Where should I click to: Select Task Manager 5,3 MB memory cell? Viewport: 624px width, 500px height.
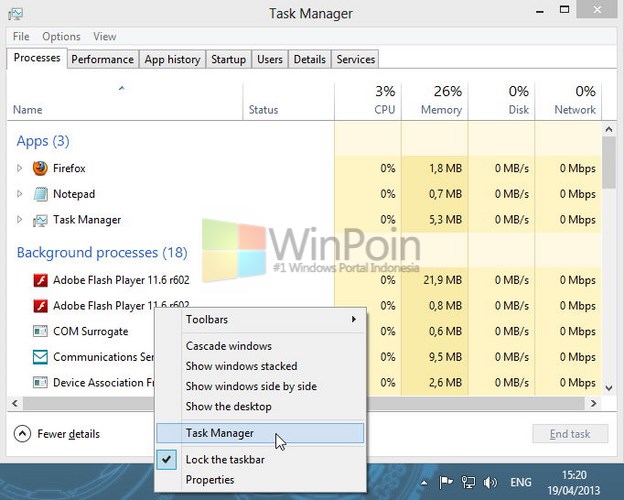pos(435,220)
